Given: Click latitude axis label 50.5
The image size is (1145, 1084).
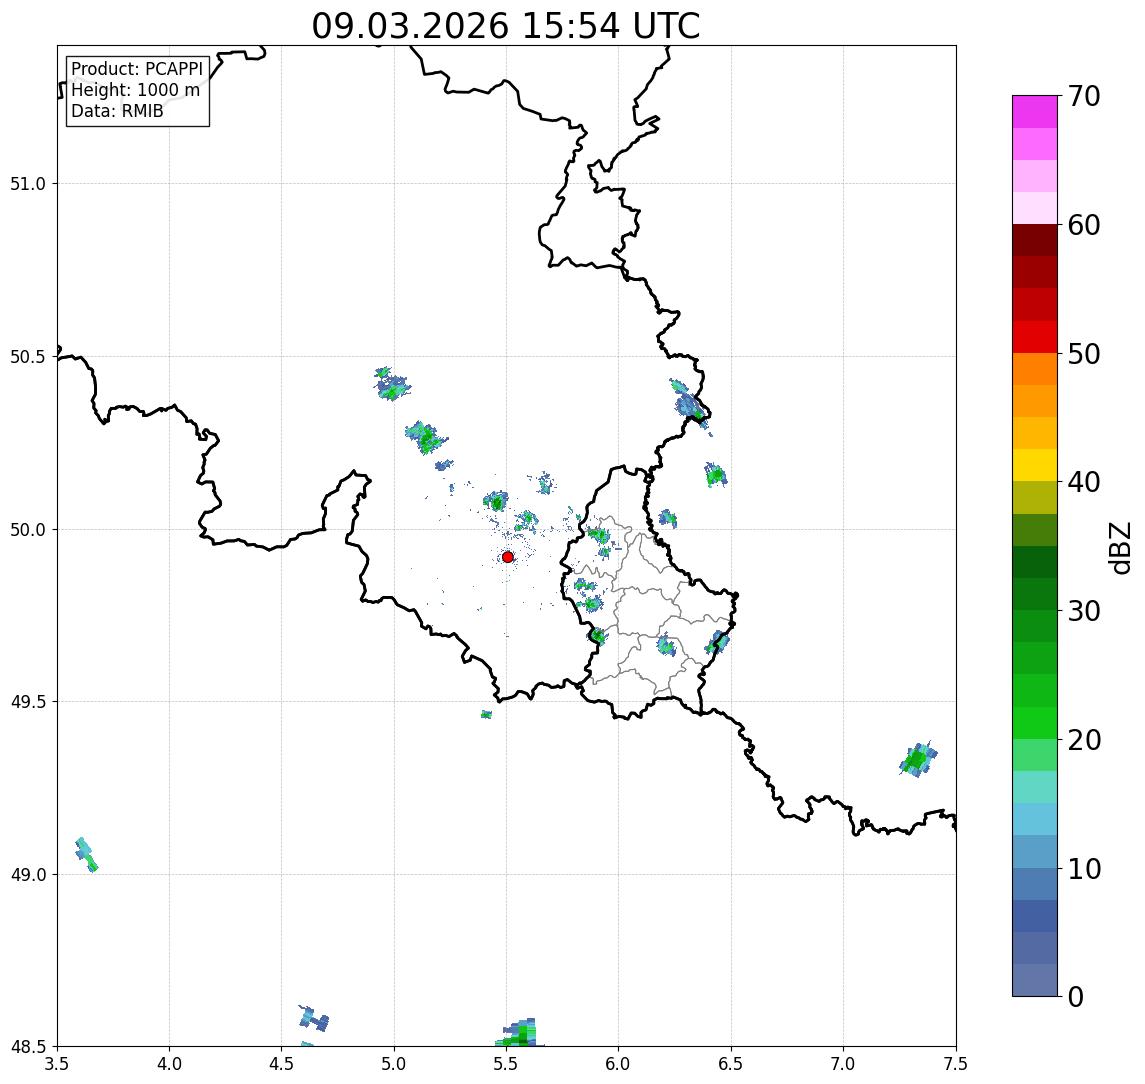Looking at the screenshot, I should (28, 357).
